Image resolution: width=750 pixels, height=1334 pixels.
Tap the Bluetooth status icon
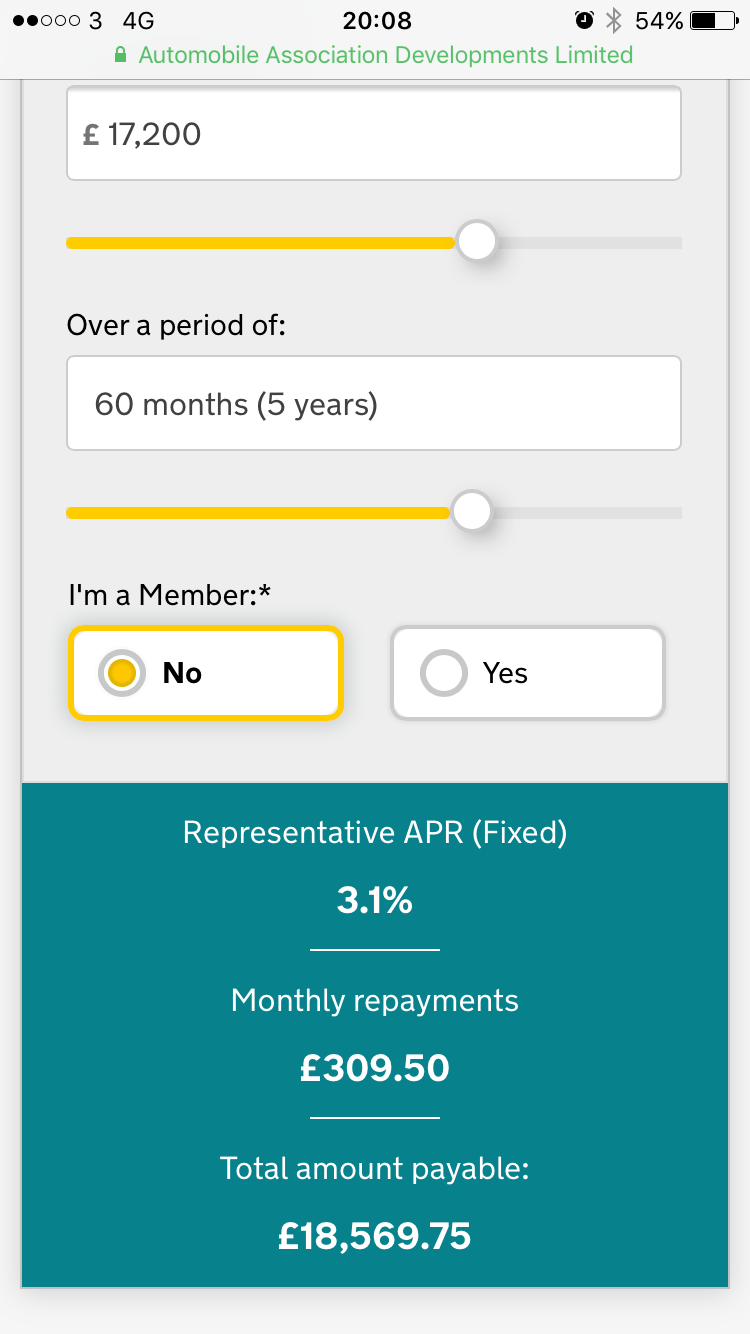pyautogui.click(x=615, y=20)
